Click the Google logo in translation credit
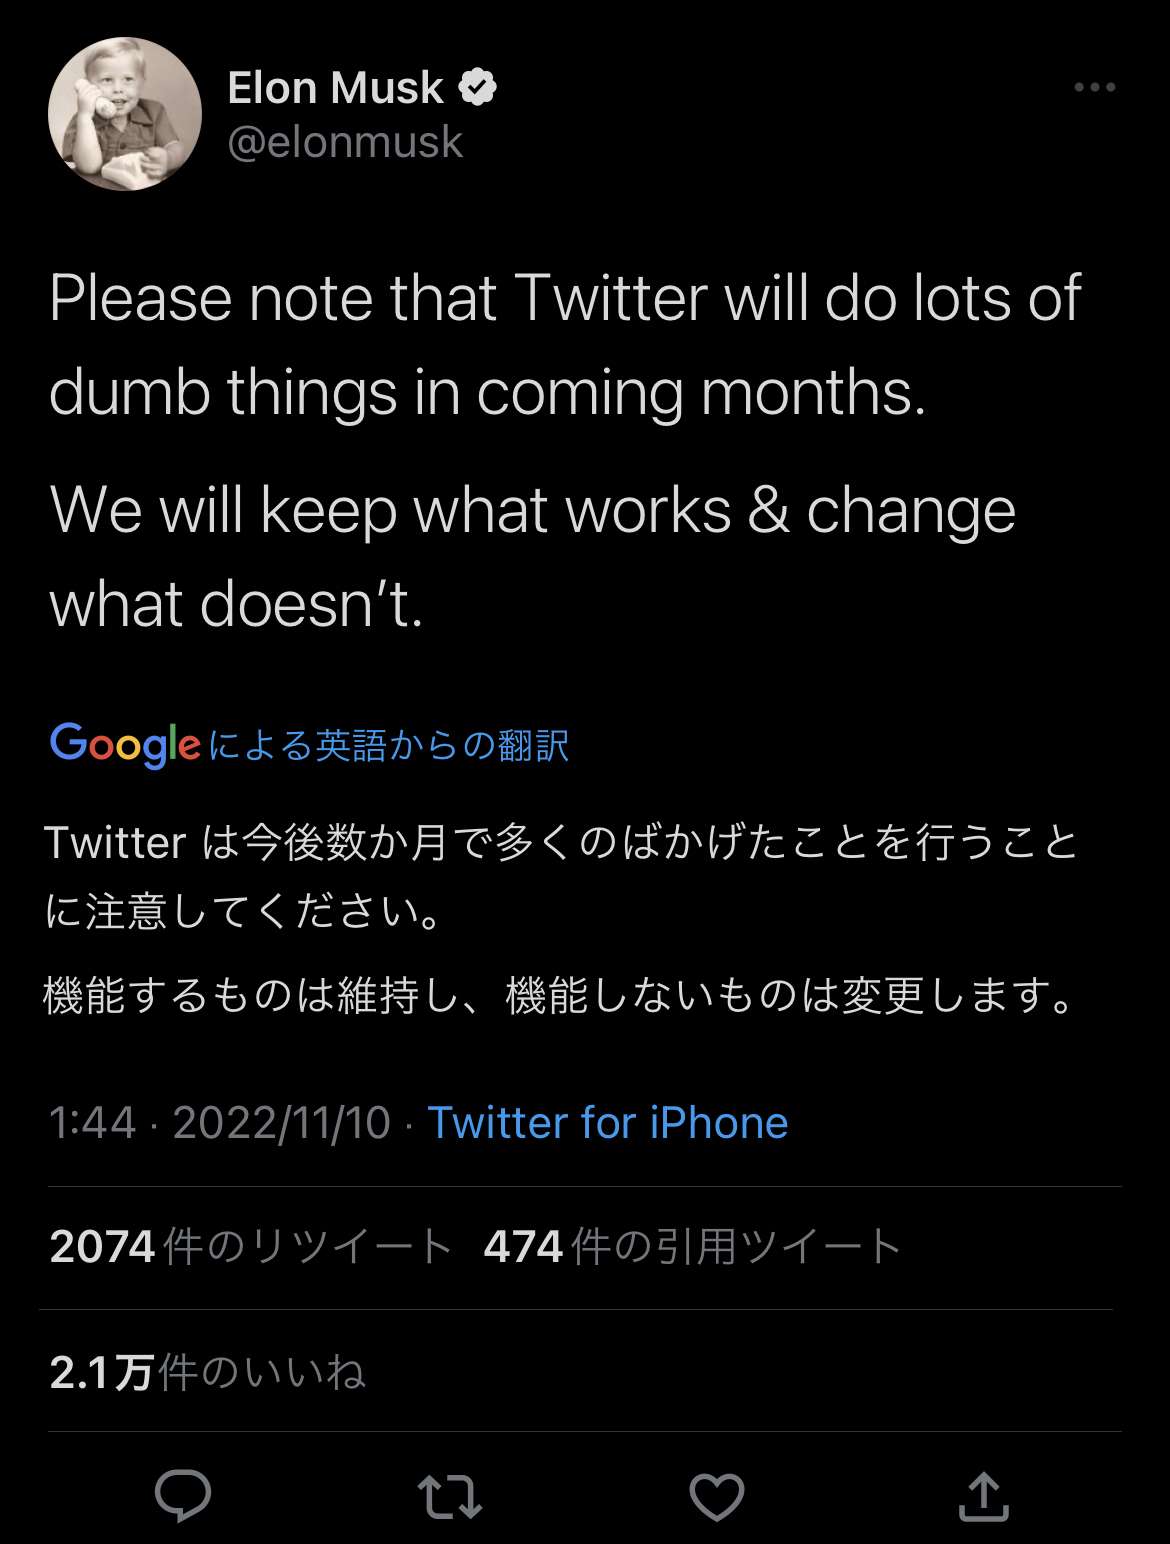 [x=125, y=745]
